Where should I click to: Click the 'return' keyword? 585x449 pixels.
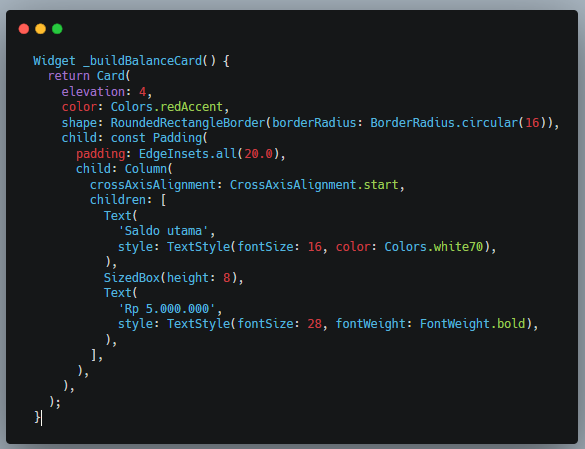(x=69, y=76)
